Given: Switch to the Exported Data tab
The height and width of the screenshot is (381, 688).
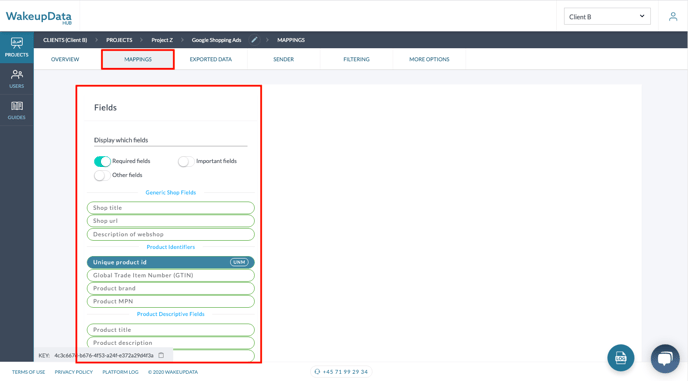Looking at the screenshot, I should [x=211, y=59].
